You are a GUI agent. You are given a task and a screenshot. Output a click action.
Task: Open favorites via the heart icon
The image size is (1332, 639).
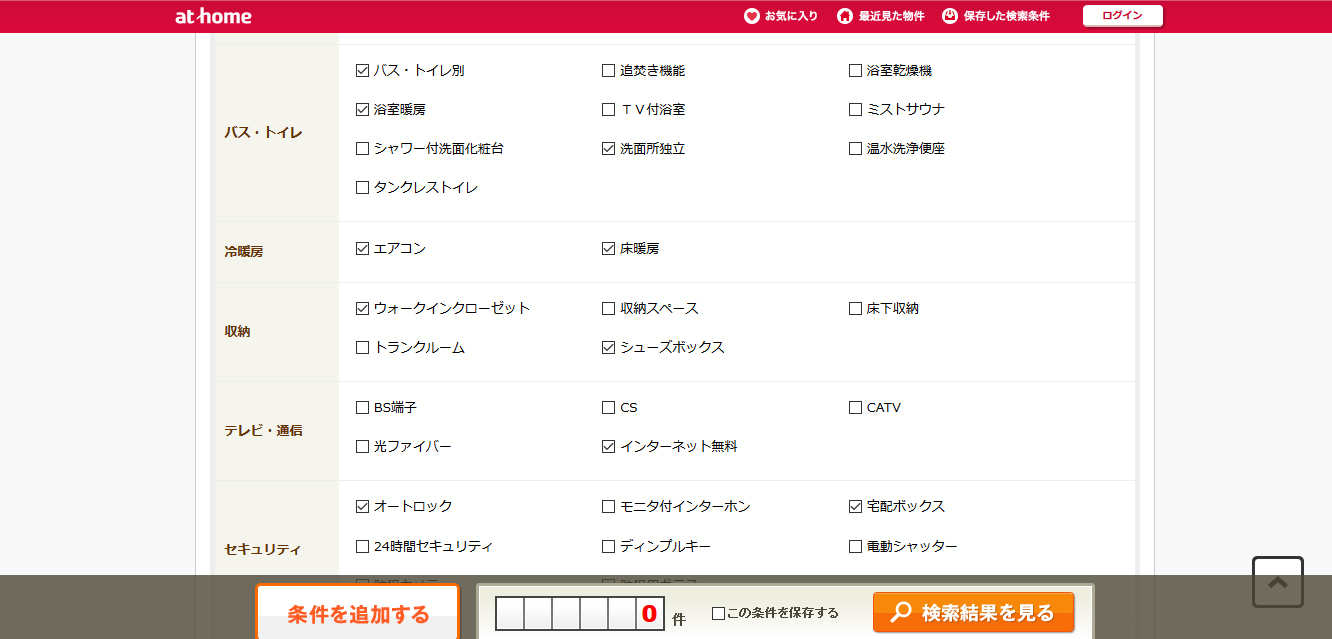[x=752, y=16]
